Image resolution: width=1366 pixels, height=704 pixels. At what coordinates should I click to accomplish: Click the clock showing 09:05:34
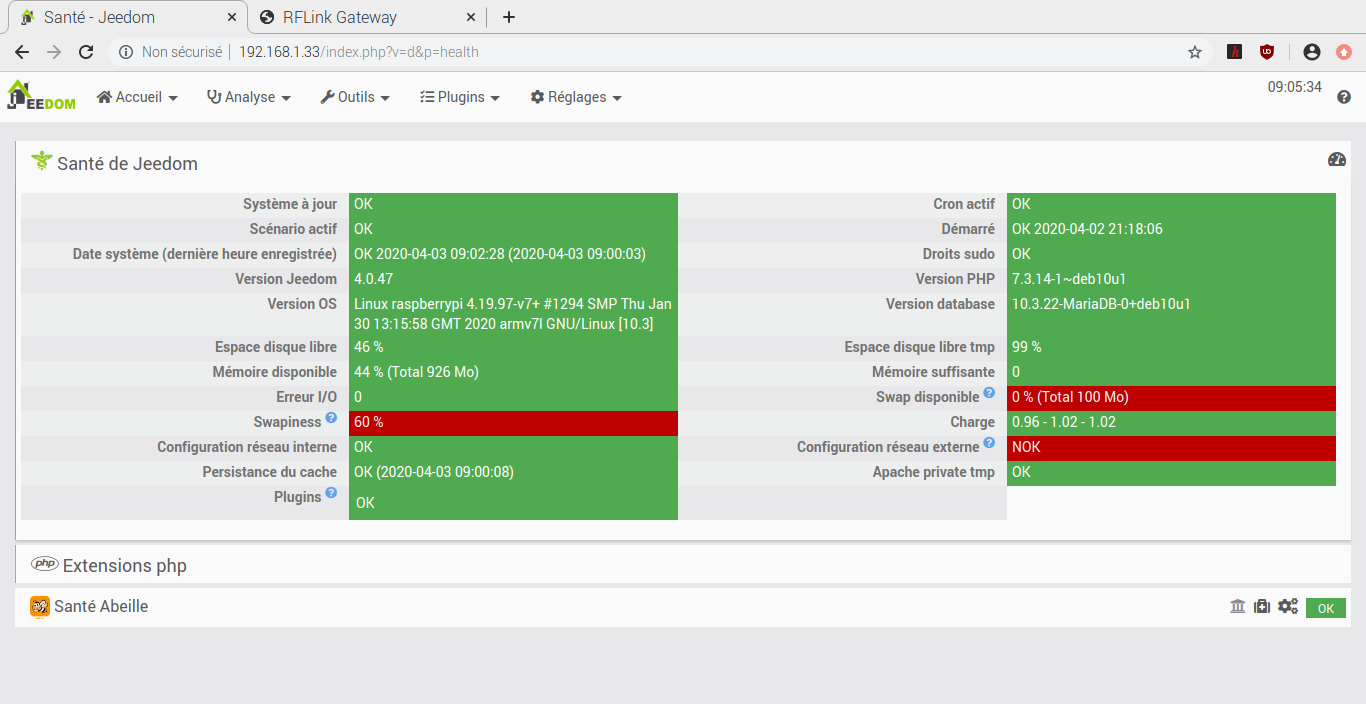coord(1295,87)
